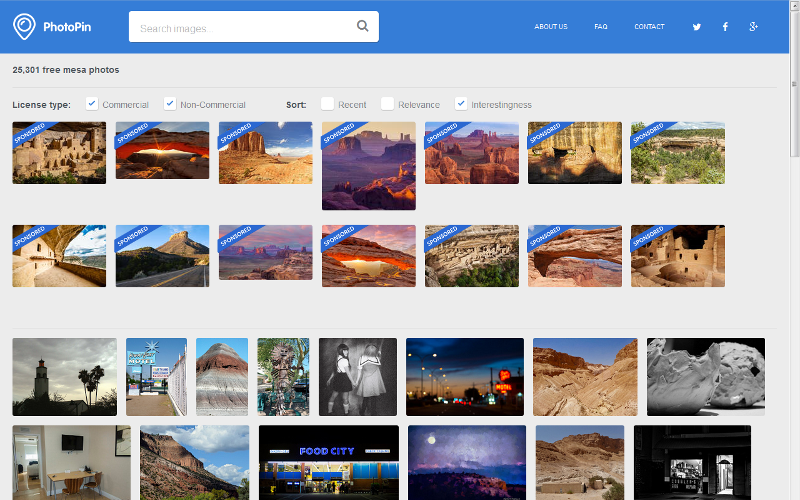Toggle the Interestingness sort checkbox
The height and width of the screenshot is (500, 800).
click(x=461, y=104)
